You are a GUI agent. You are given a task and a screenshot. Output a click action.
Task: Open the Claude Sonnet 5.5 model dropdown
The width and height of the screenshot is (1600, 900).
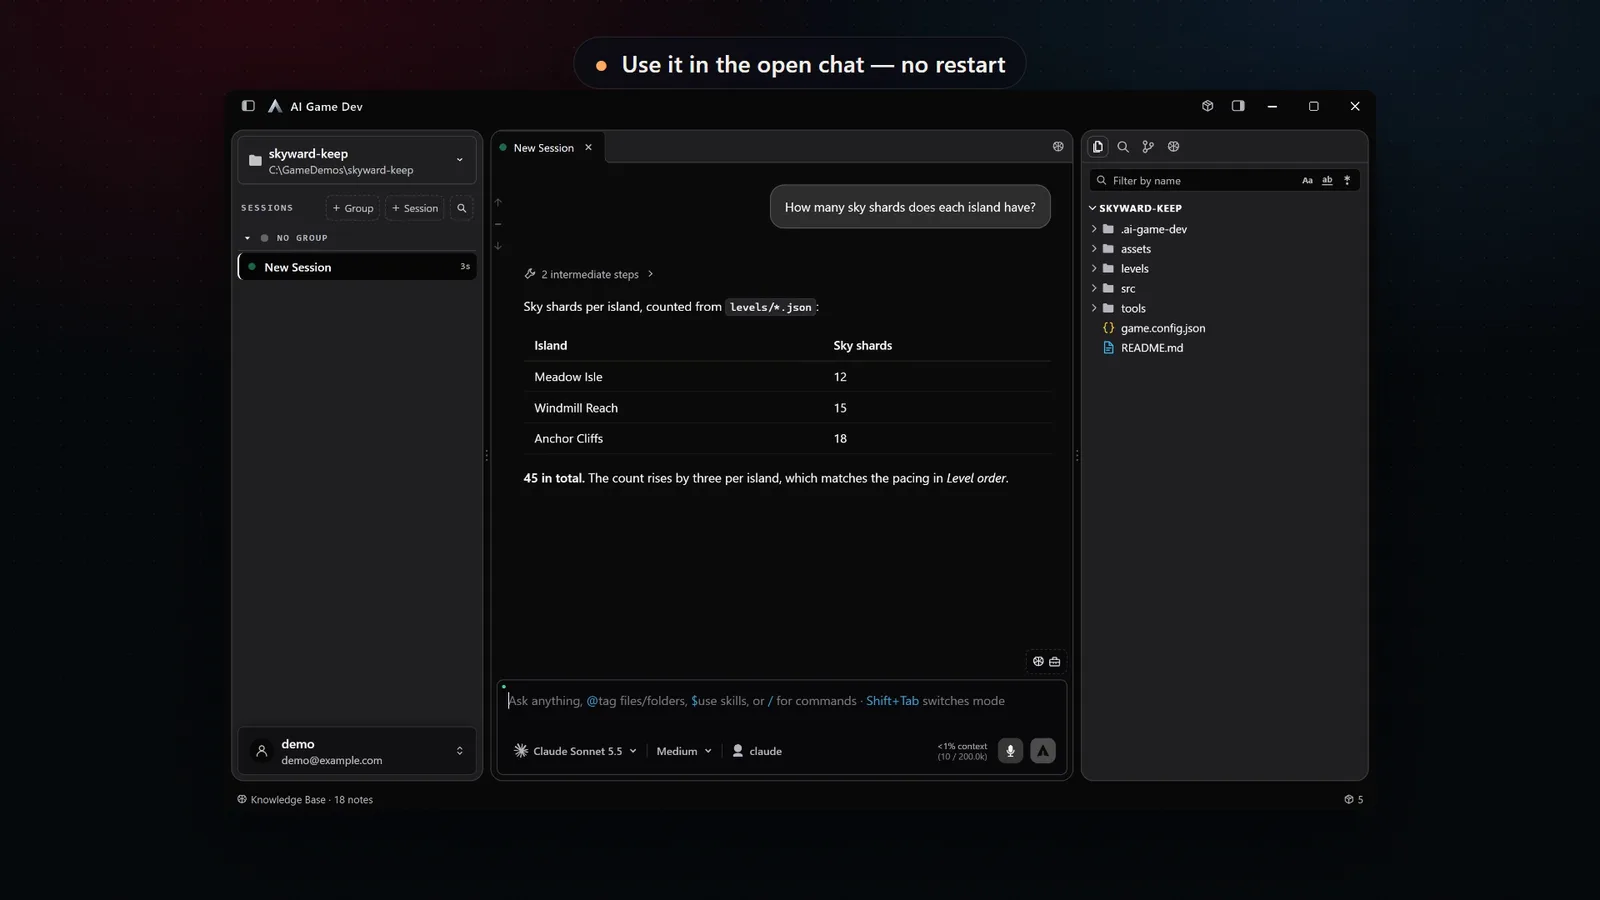(x=575, y=751)
